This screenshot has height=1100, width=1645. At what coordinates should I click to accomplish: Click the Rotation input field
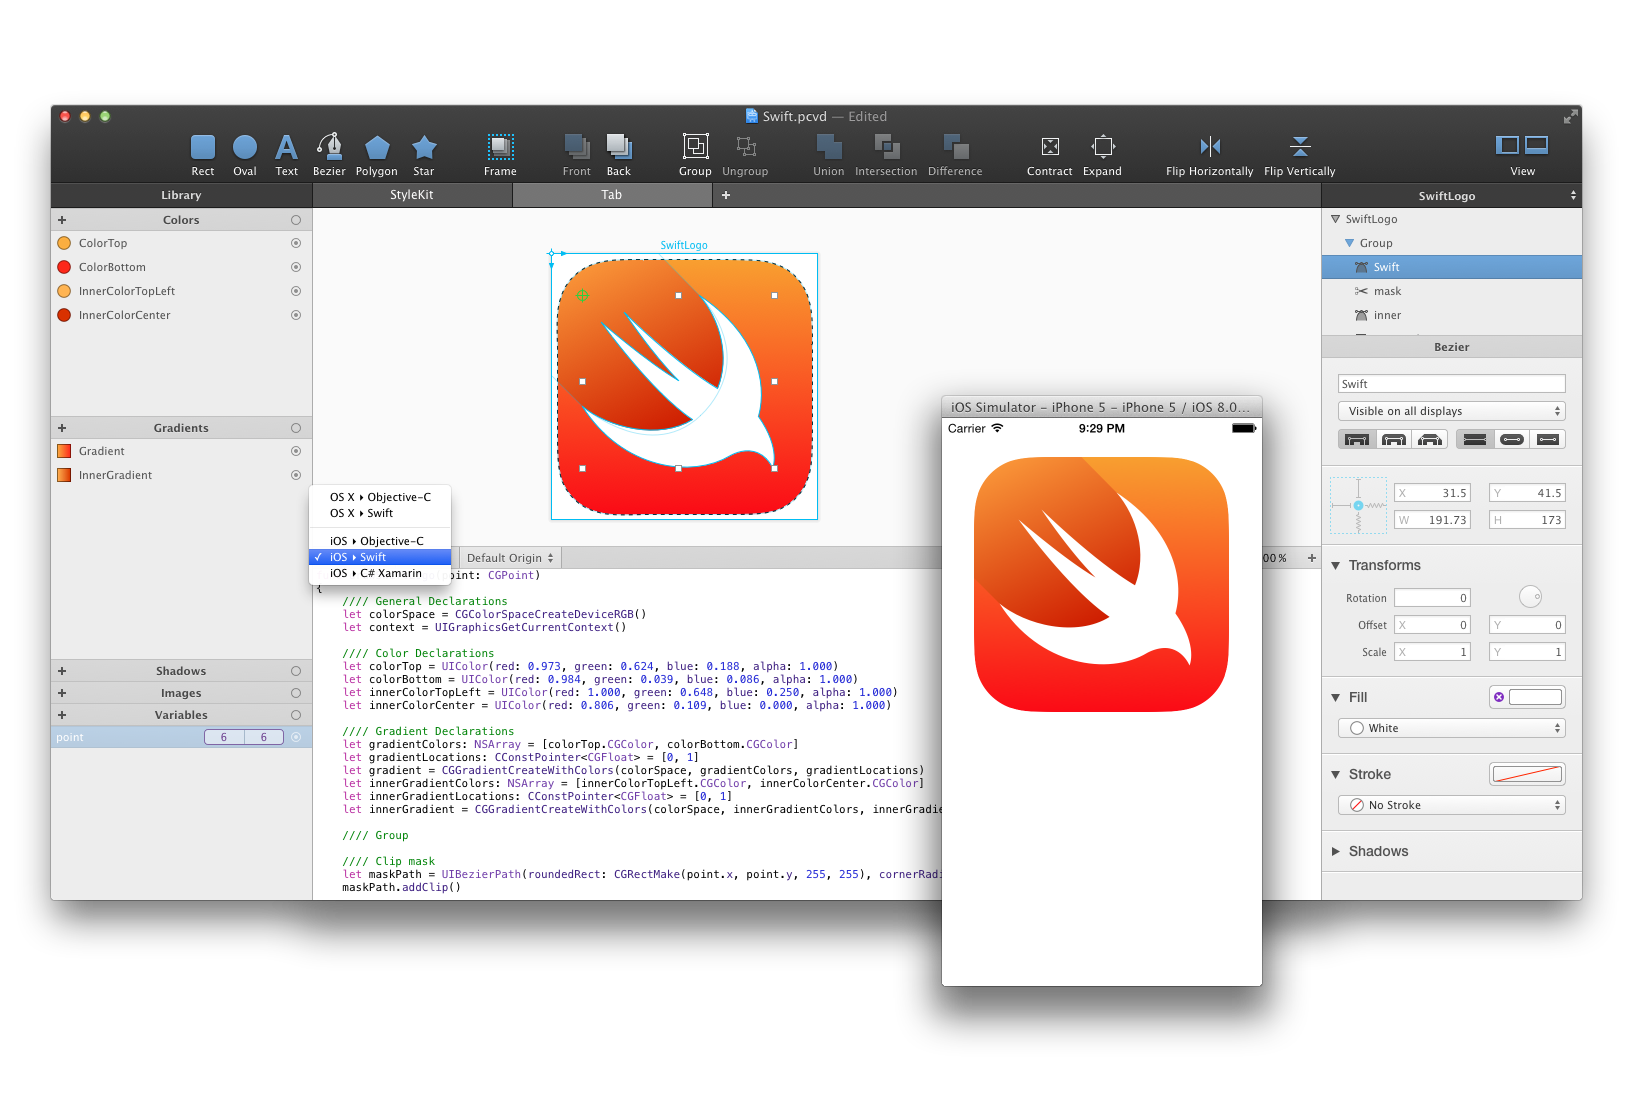1432,598
